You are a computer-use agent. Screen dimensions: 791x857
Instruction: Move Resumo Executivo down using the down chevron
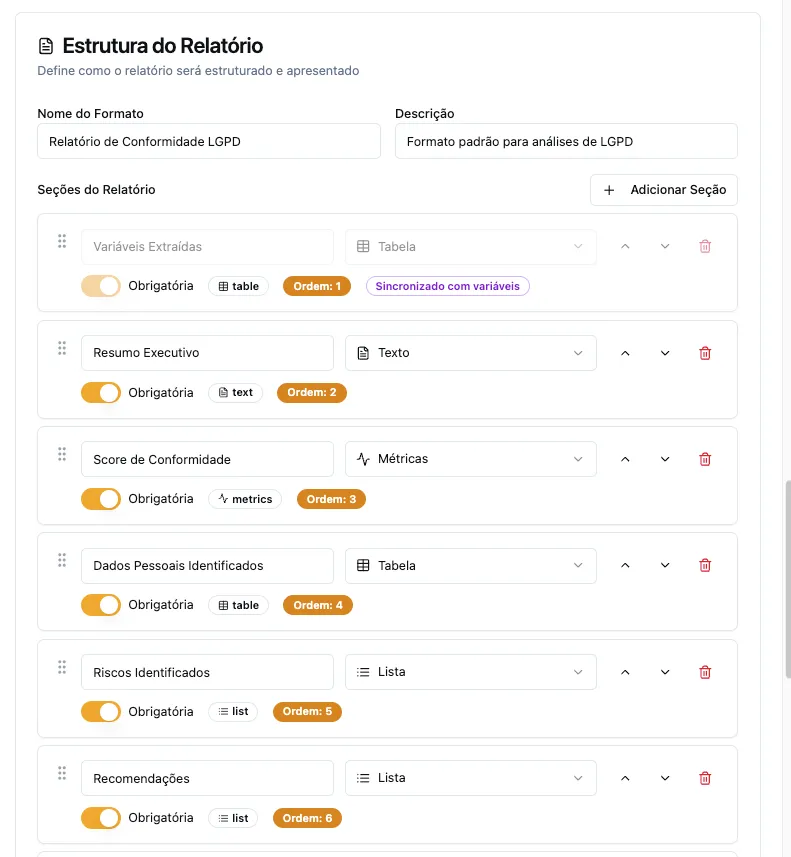[x=665, y=352]
